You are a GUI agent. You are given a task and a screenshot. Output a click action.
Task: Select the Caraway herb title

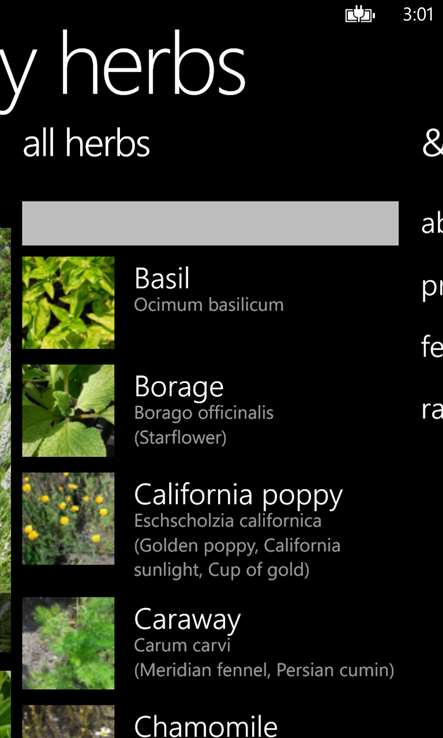[187, 620]
